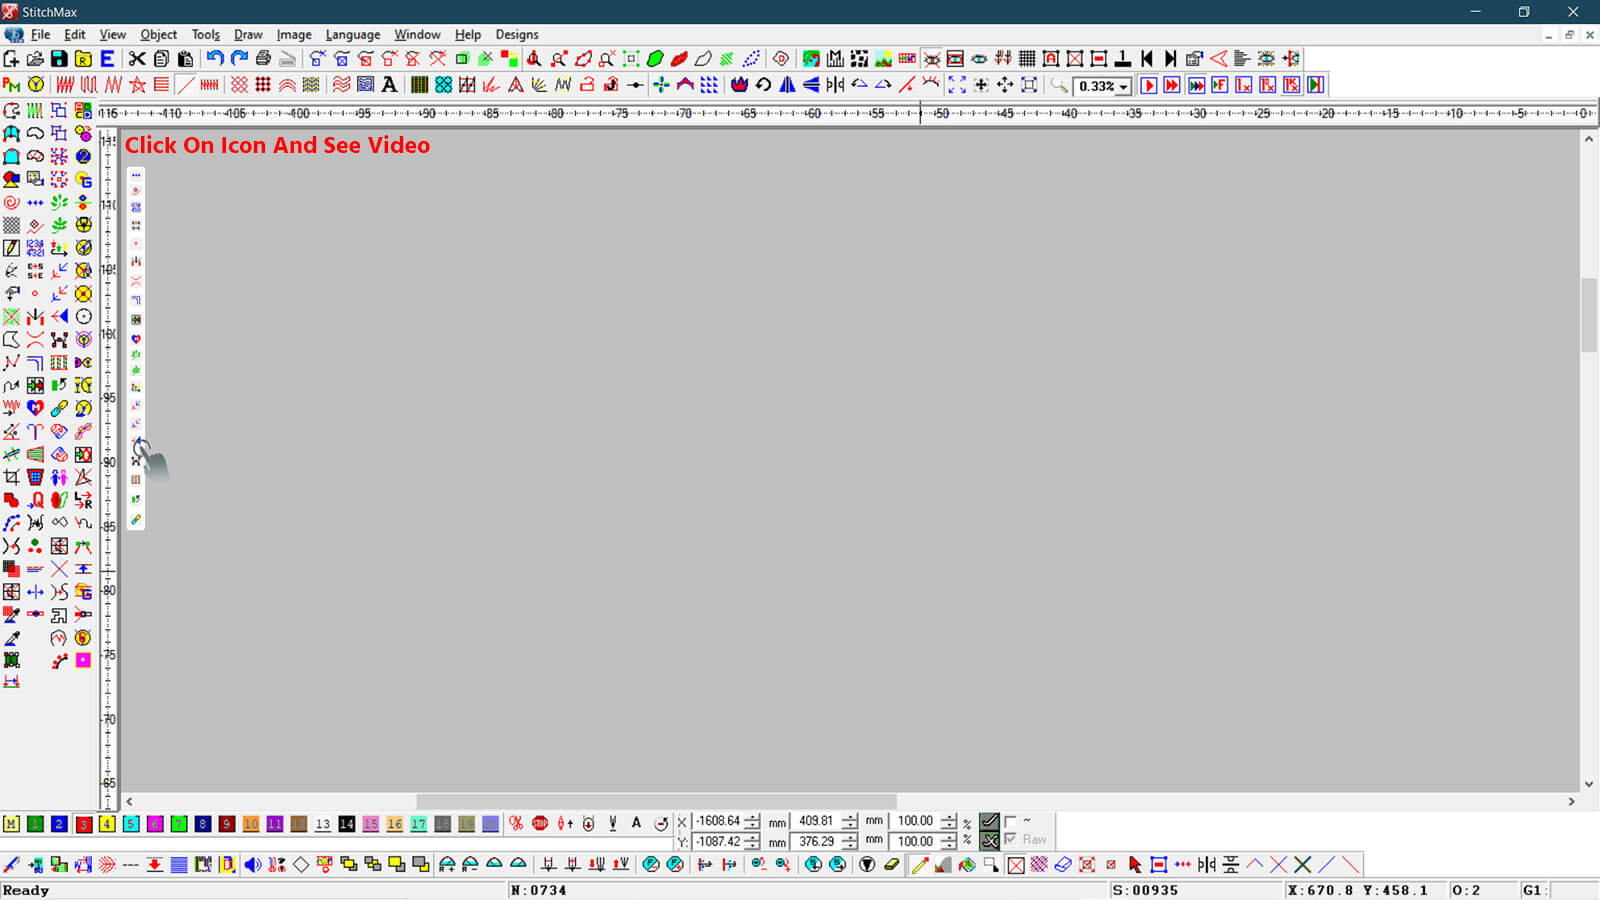The height and width of the screenshot is (900, 1600).
Task: Open the Object menu
Action: pos(158,34)
